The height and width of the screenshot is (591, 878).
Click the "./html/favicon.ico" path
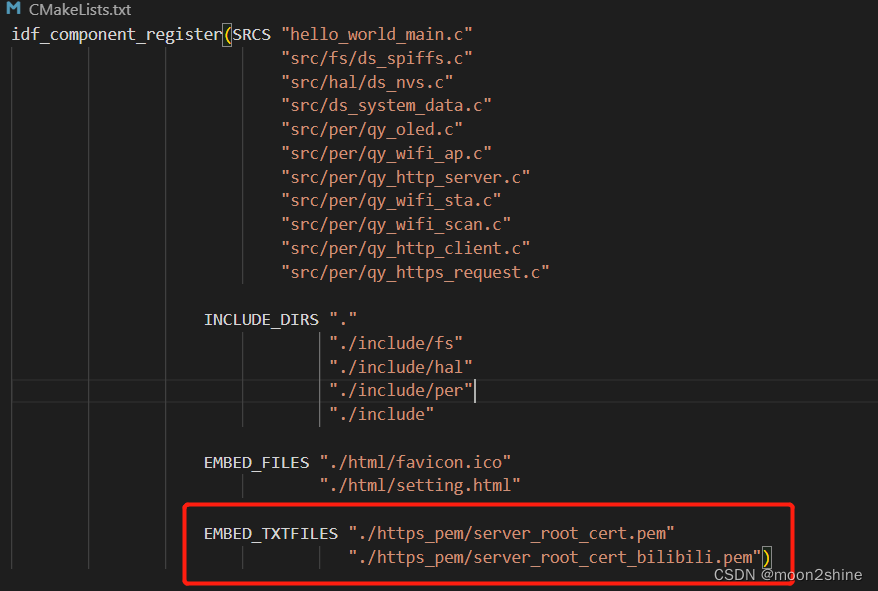point(416,462)
